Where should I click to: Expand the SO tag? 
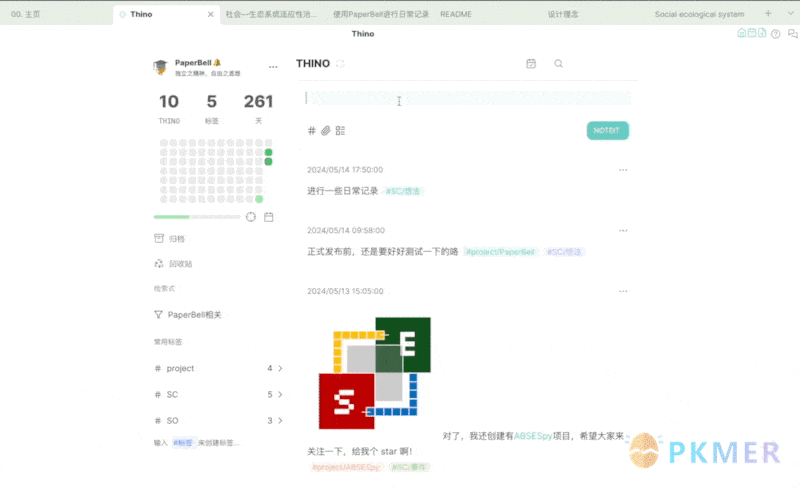coord(280,421)
